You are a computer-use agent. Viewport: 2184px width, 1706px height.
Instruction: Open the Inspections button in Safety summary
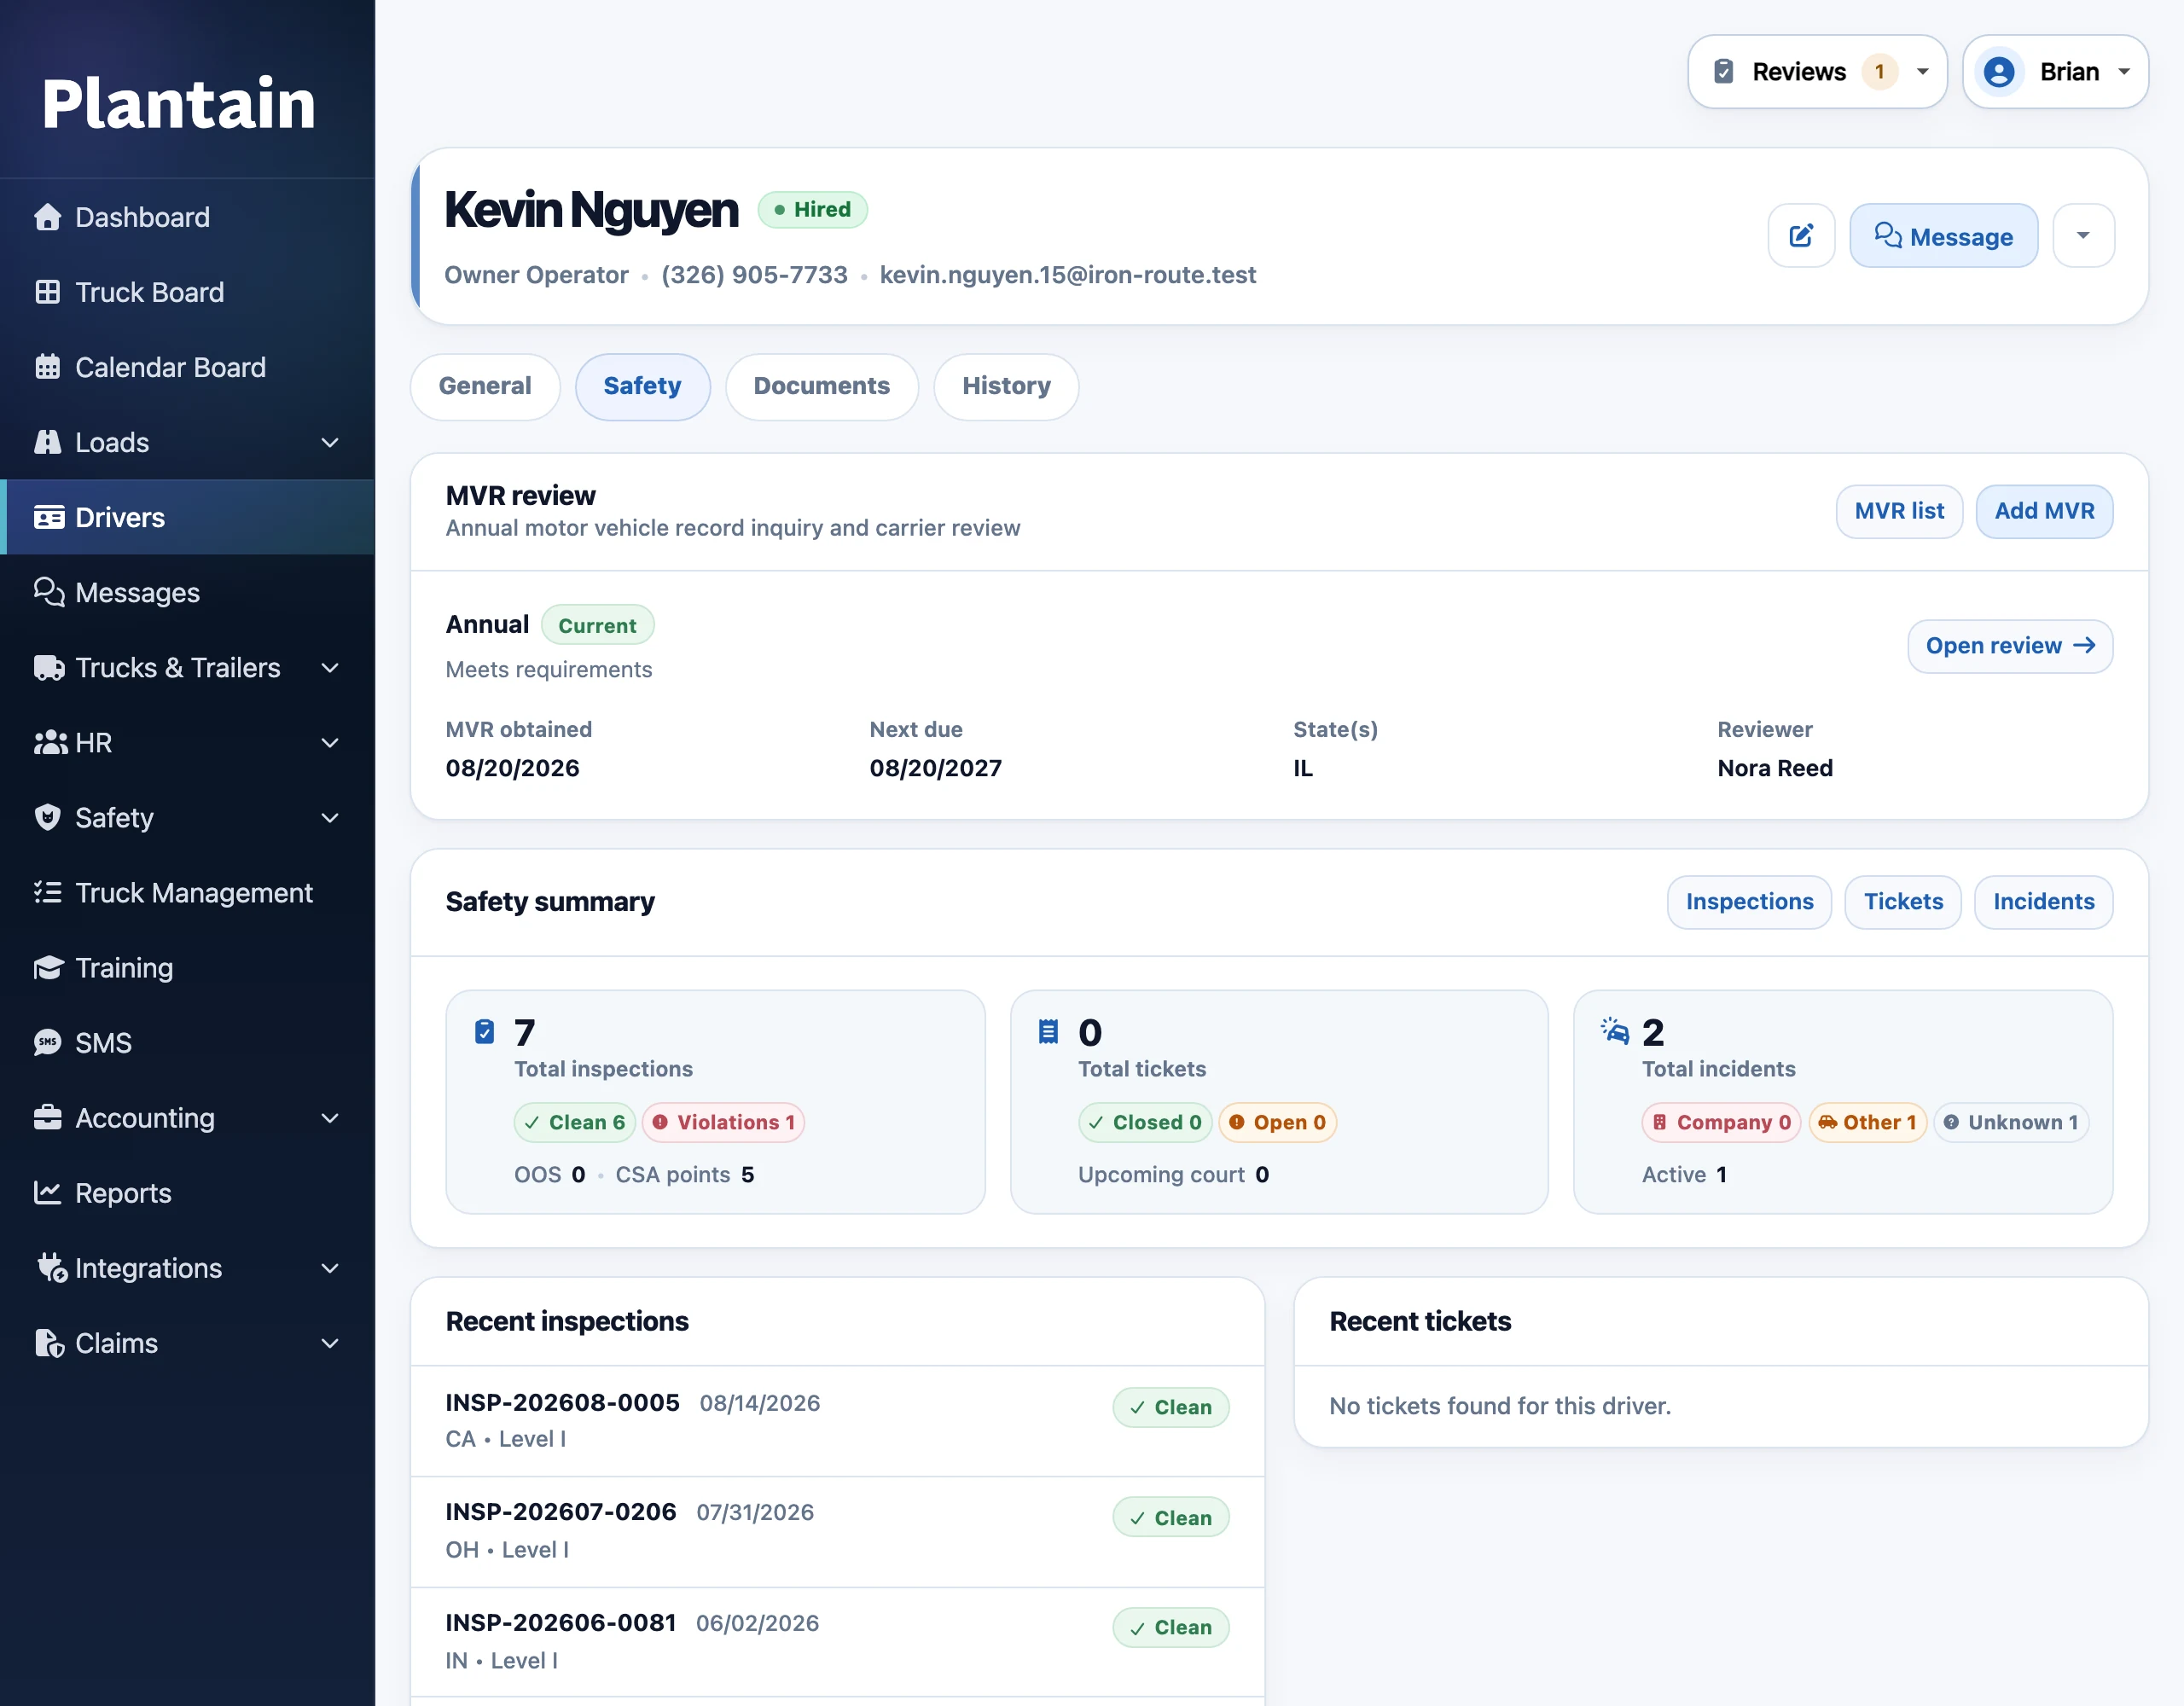point(1749,902)
